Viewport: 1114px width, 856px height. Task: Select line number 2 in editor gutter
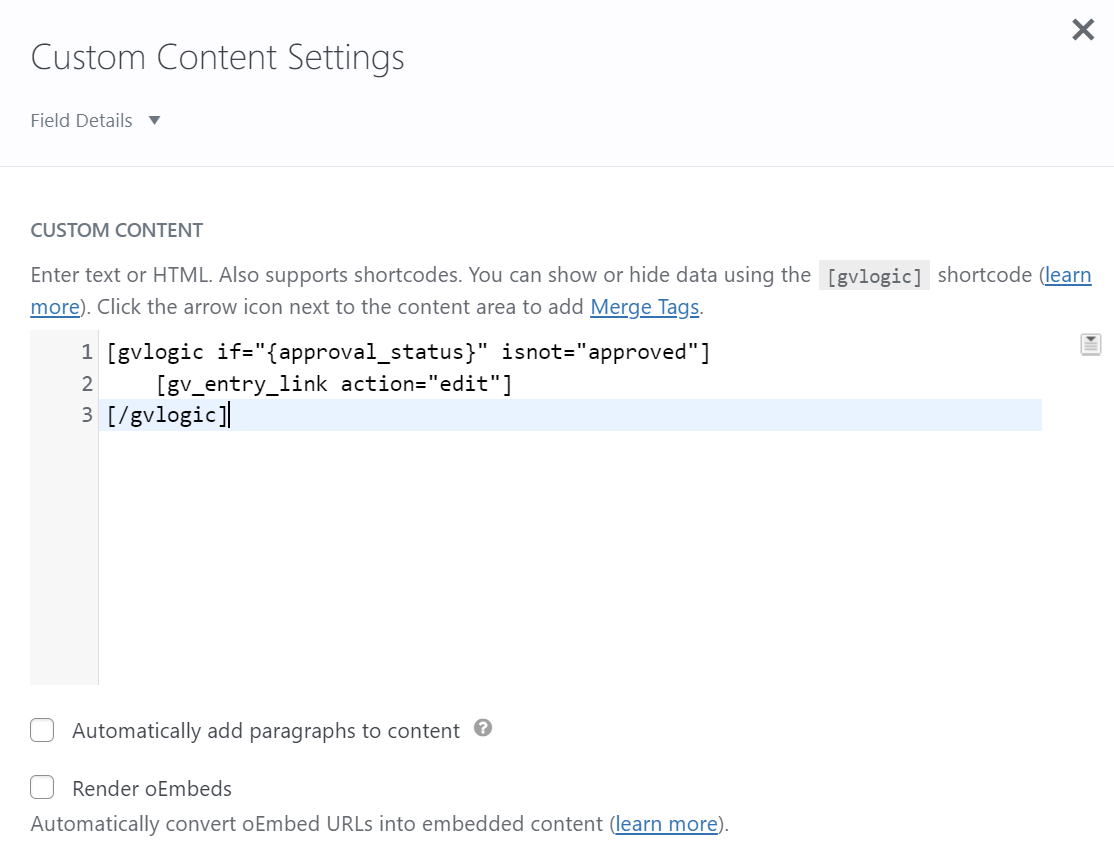(87, 384)
